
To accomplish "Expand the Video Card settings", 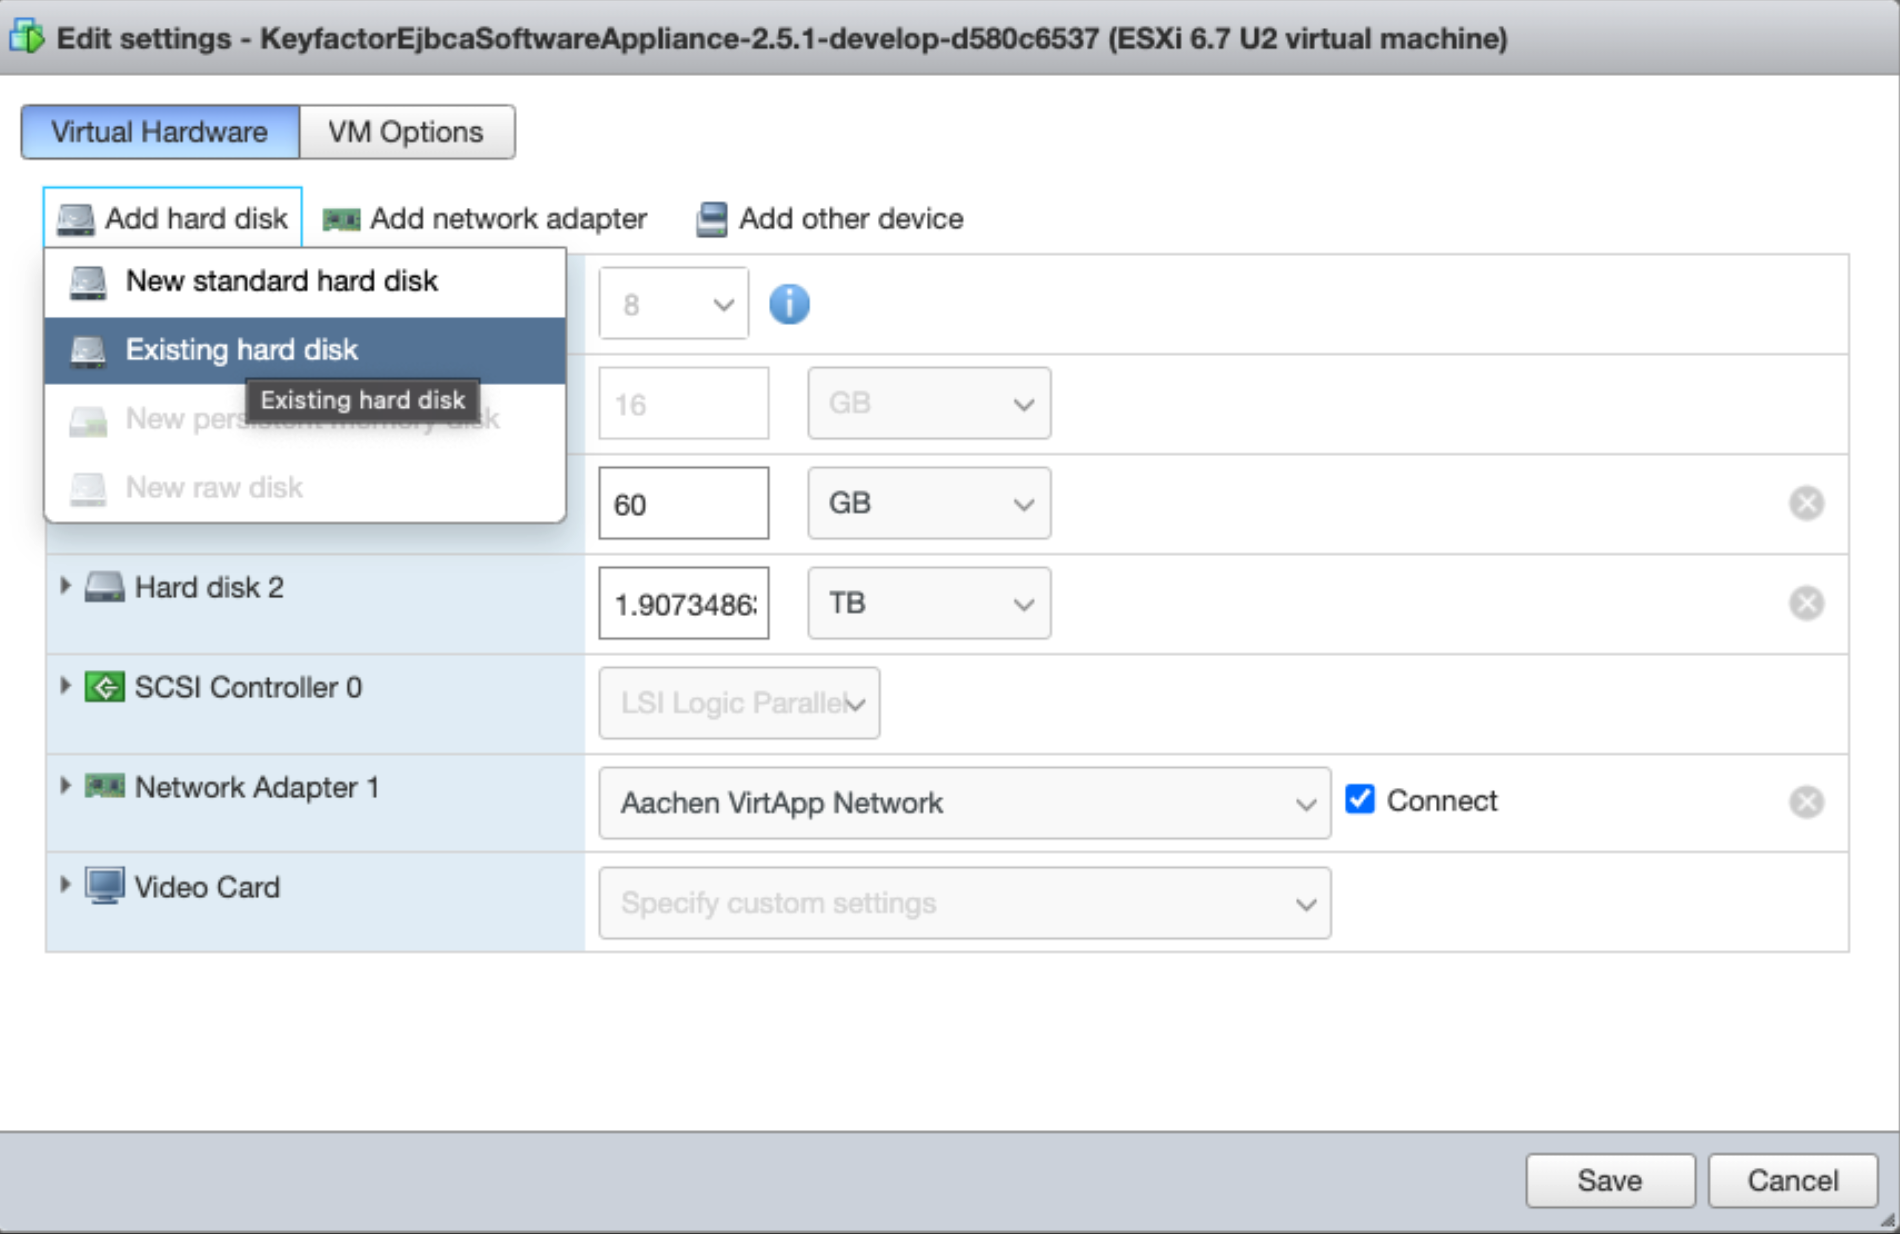I will click(x=65, y=885).
